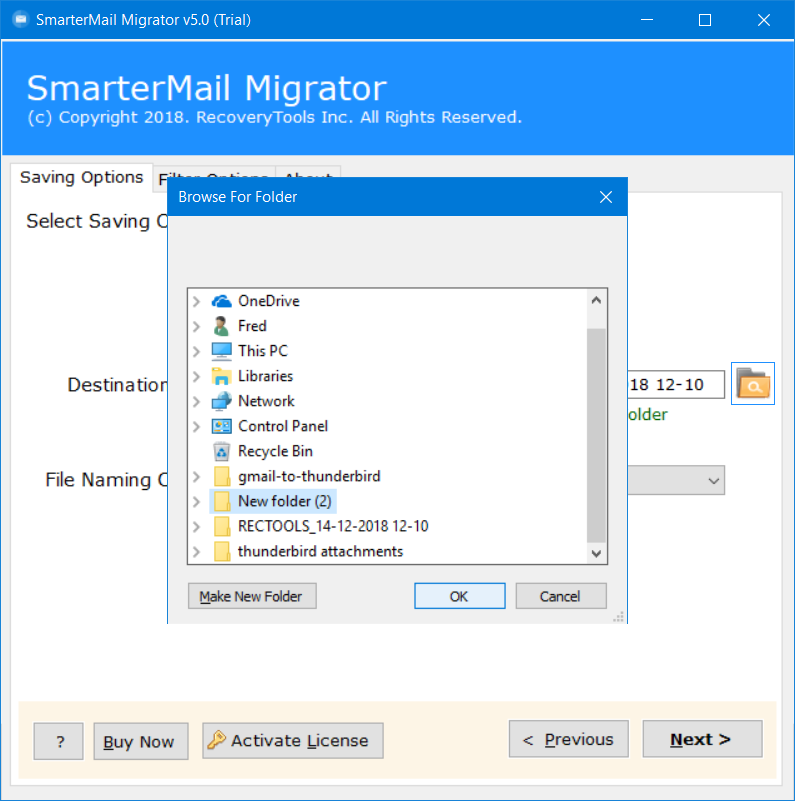Click the New folder (2) folder icon
The width and height of the screenshot is (795, 801).
[221, 501]
